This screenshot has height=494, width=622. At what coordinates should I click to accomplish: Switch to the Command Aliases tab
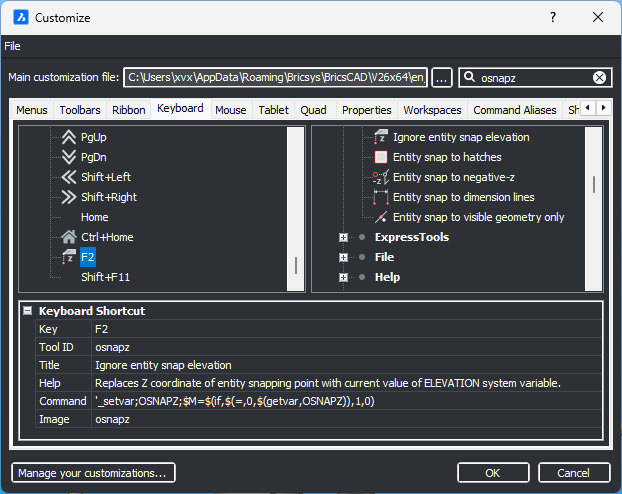(x=516, y=110)
